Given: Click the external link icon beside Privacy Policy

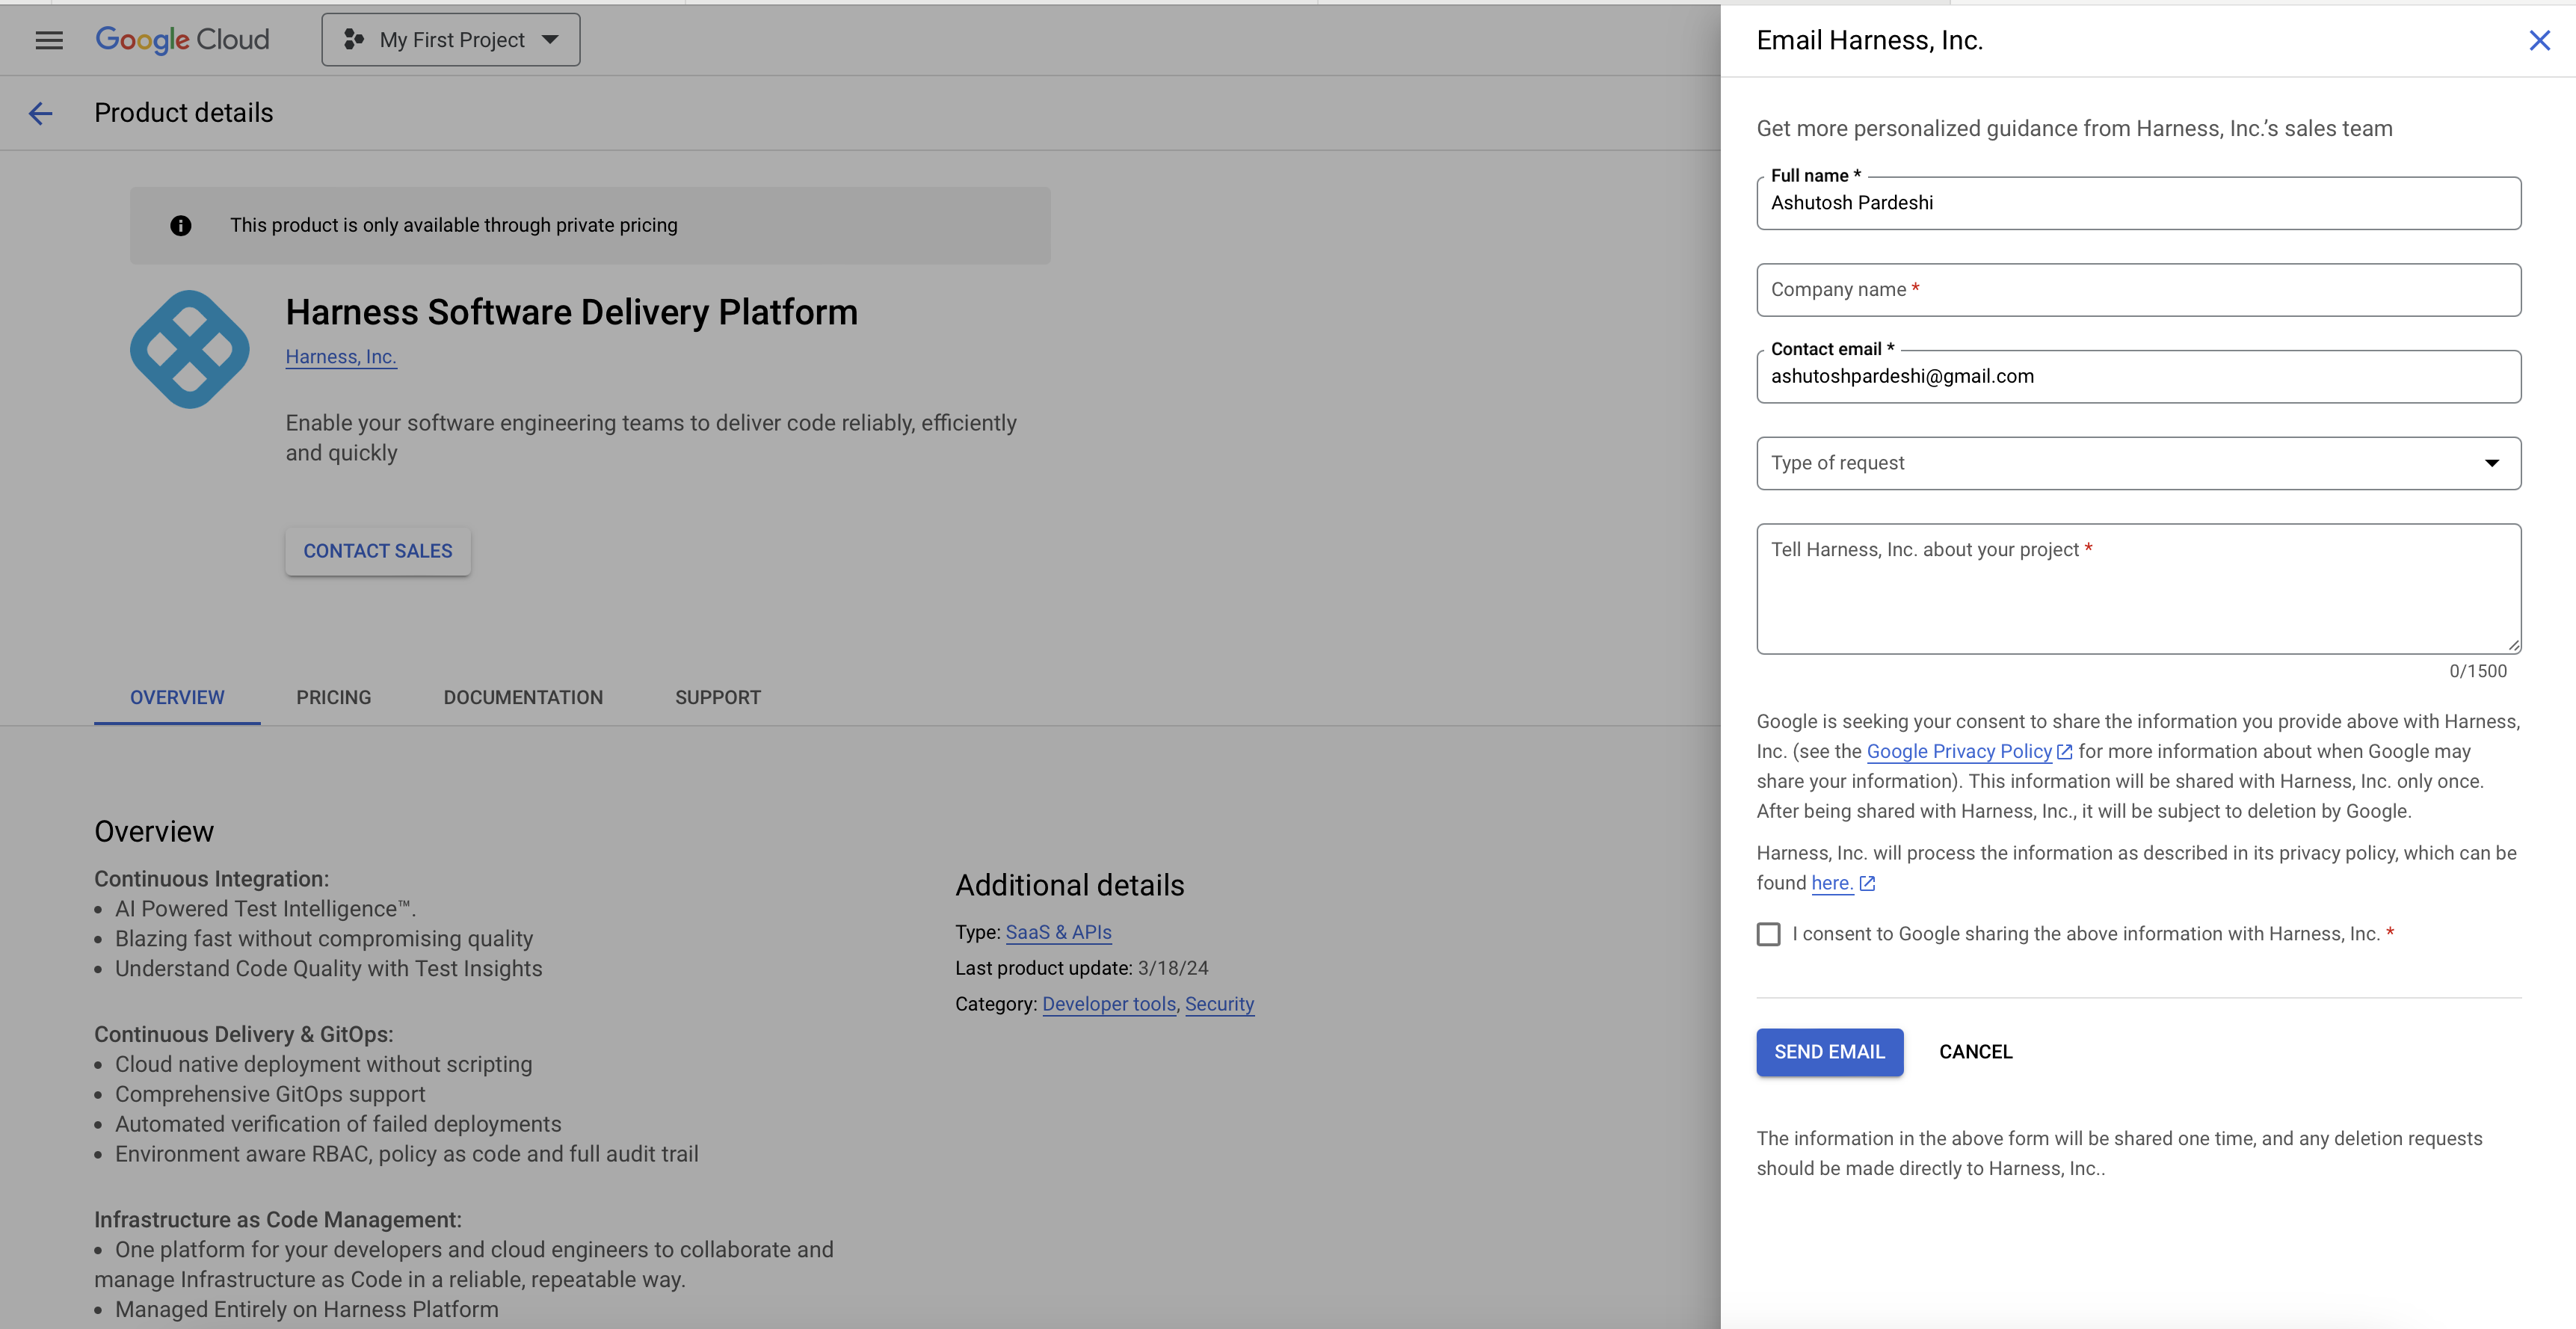Looking at the screenshot, I should (x=2064, y=752).
